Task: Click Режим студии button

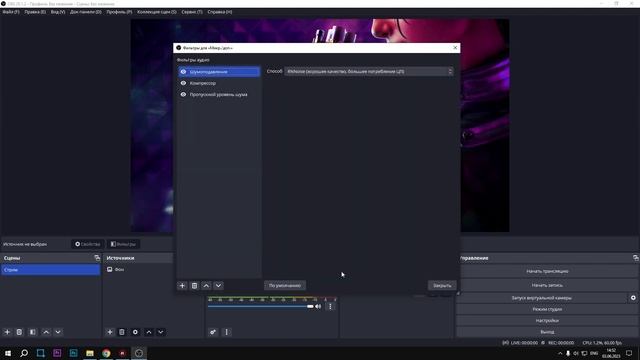Action: point(547,309)
